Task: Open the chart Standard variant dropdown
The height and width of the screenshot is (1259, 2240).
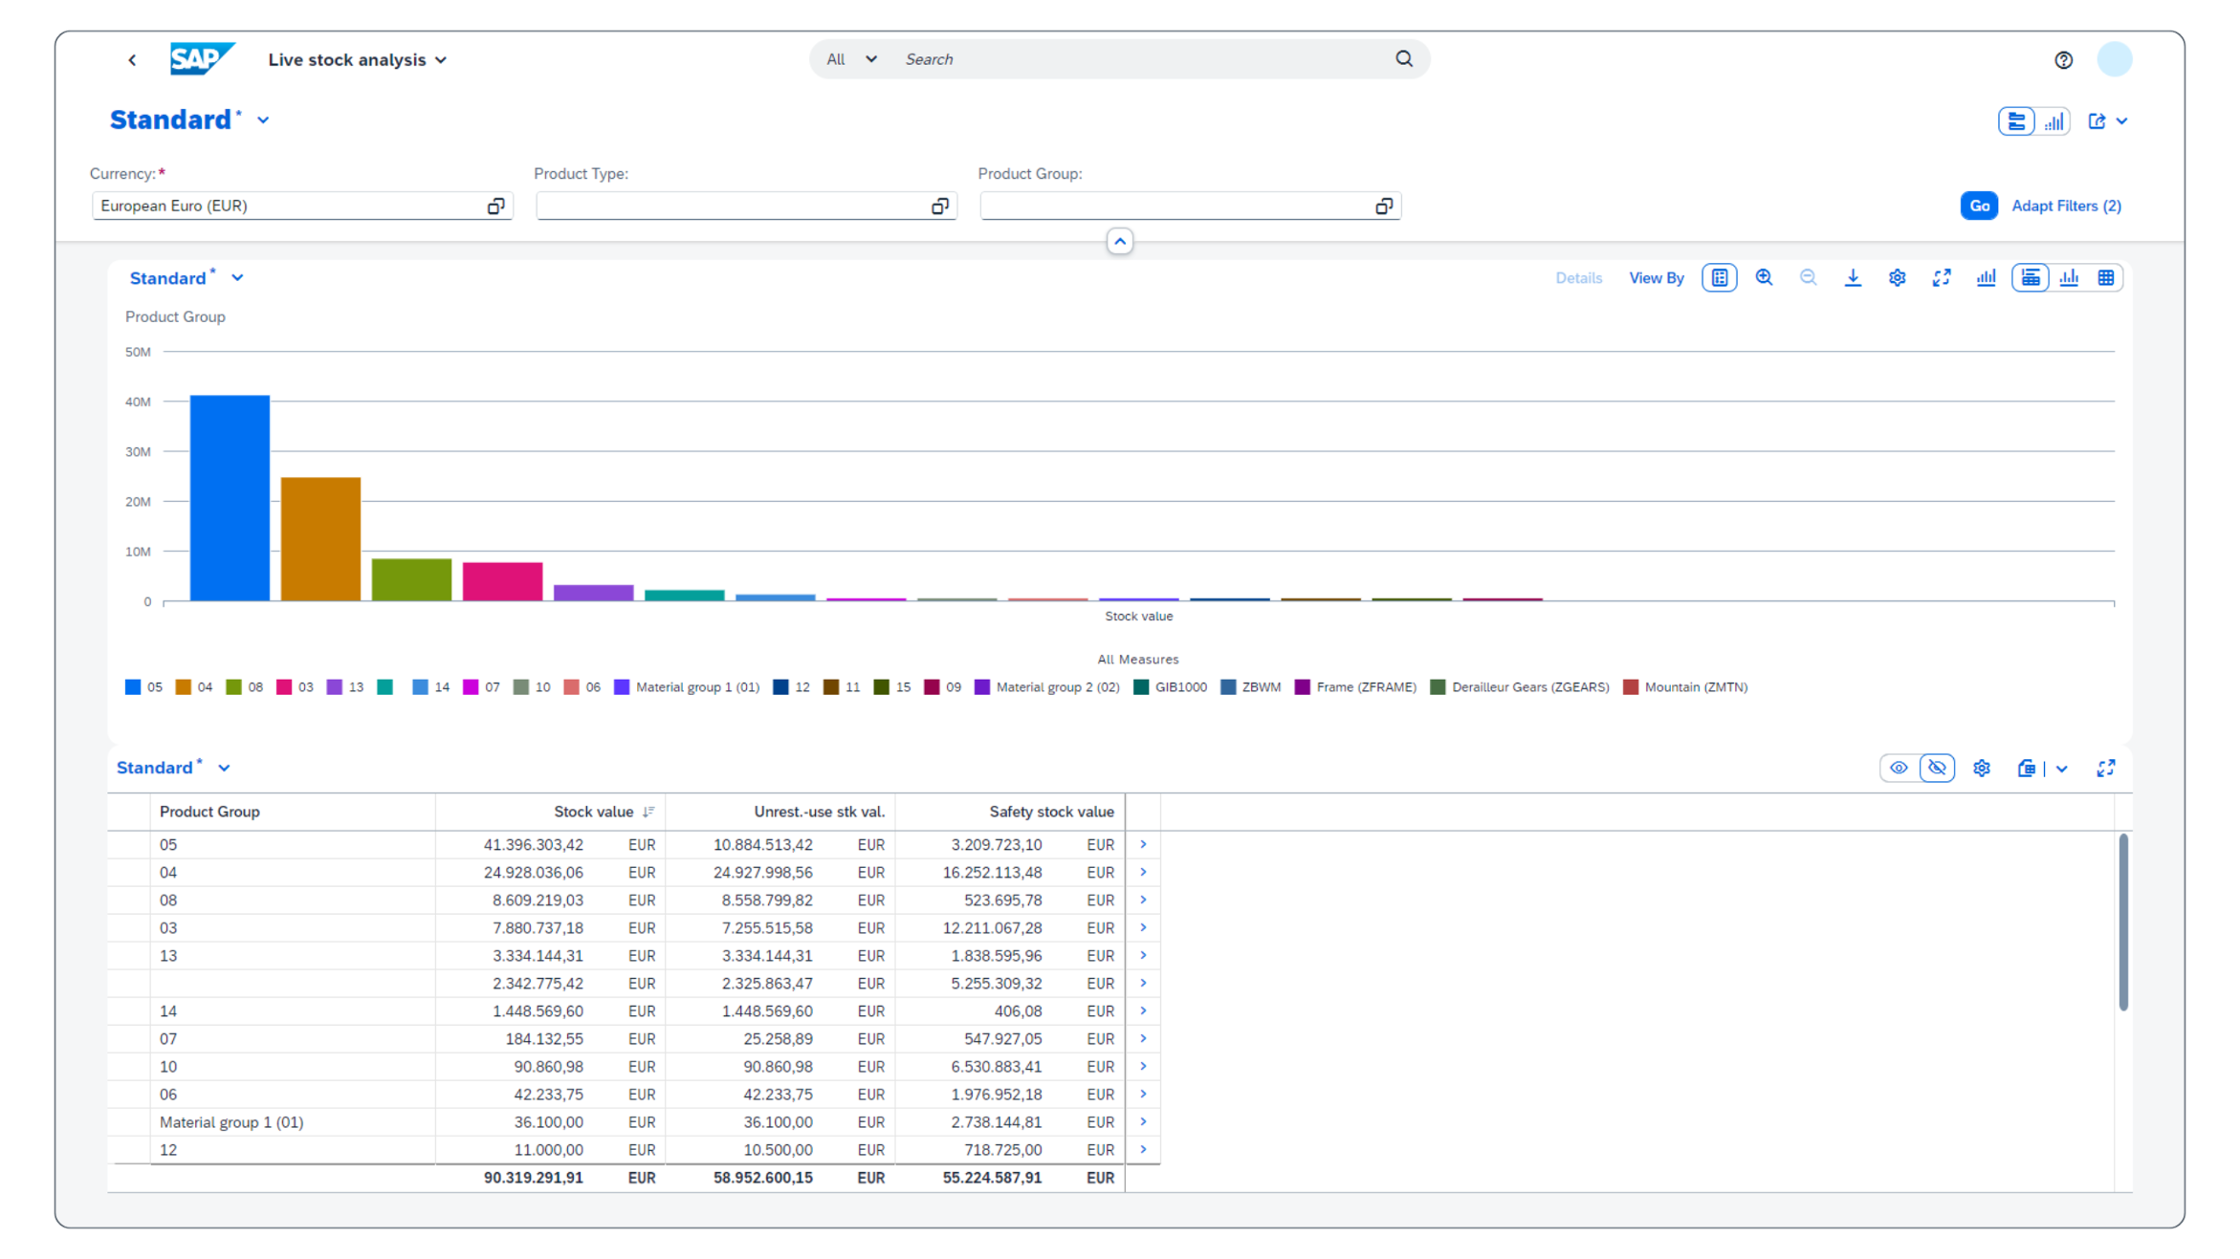Action: (237, 278)
